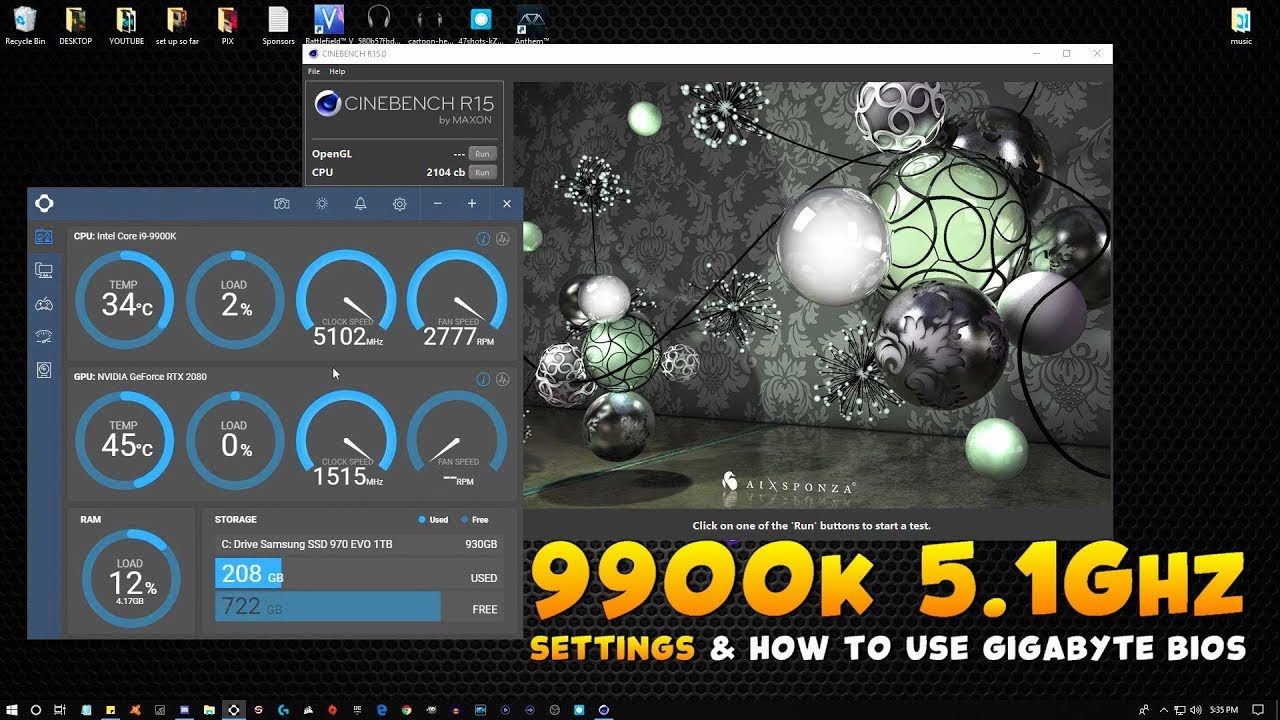Click the CPU fan speed 2777 RPM dial
The image size is (1280, 720).
click(x=457, y=299)
